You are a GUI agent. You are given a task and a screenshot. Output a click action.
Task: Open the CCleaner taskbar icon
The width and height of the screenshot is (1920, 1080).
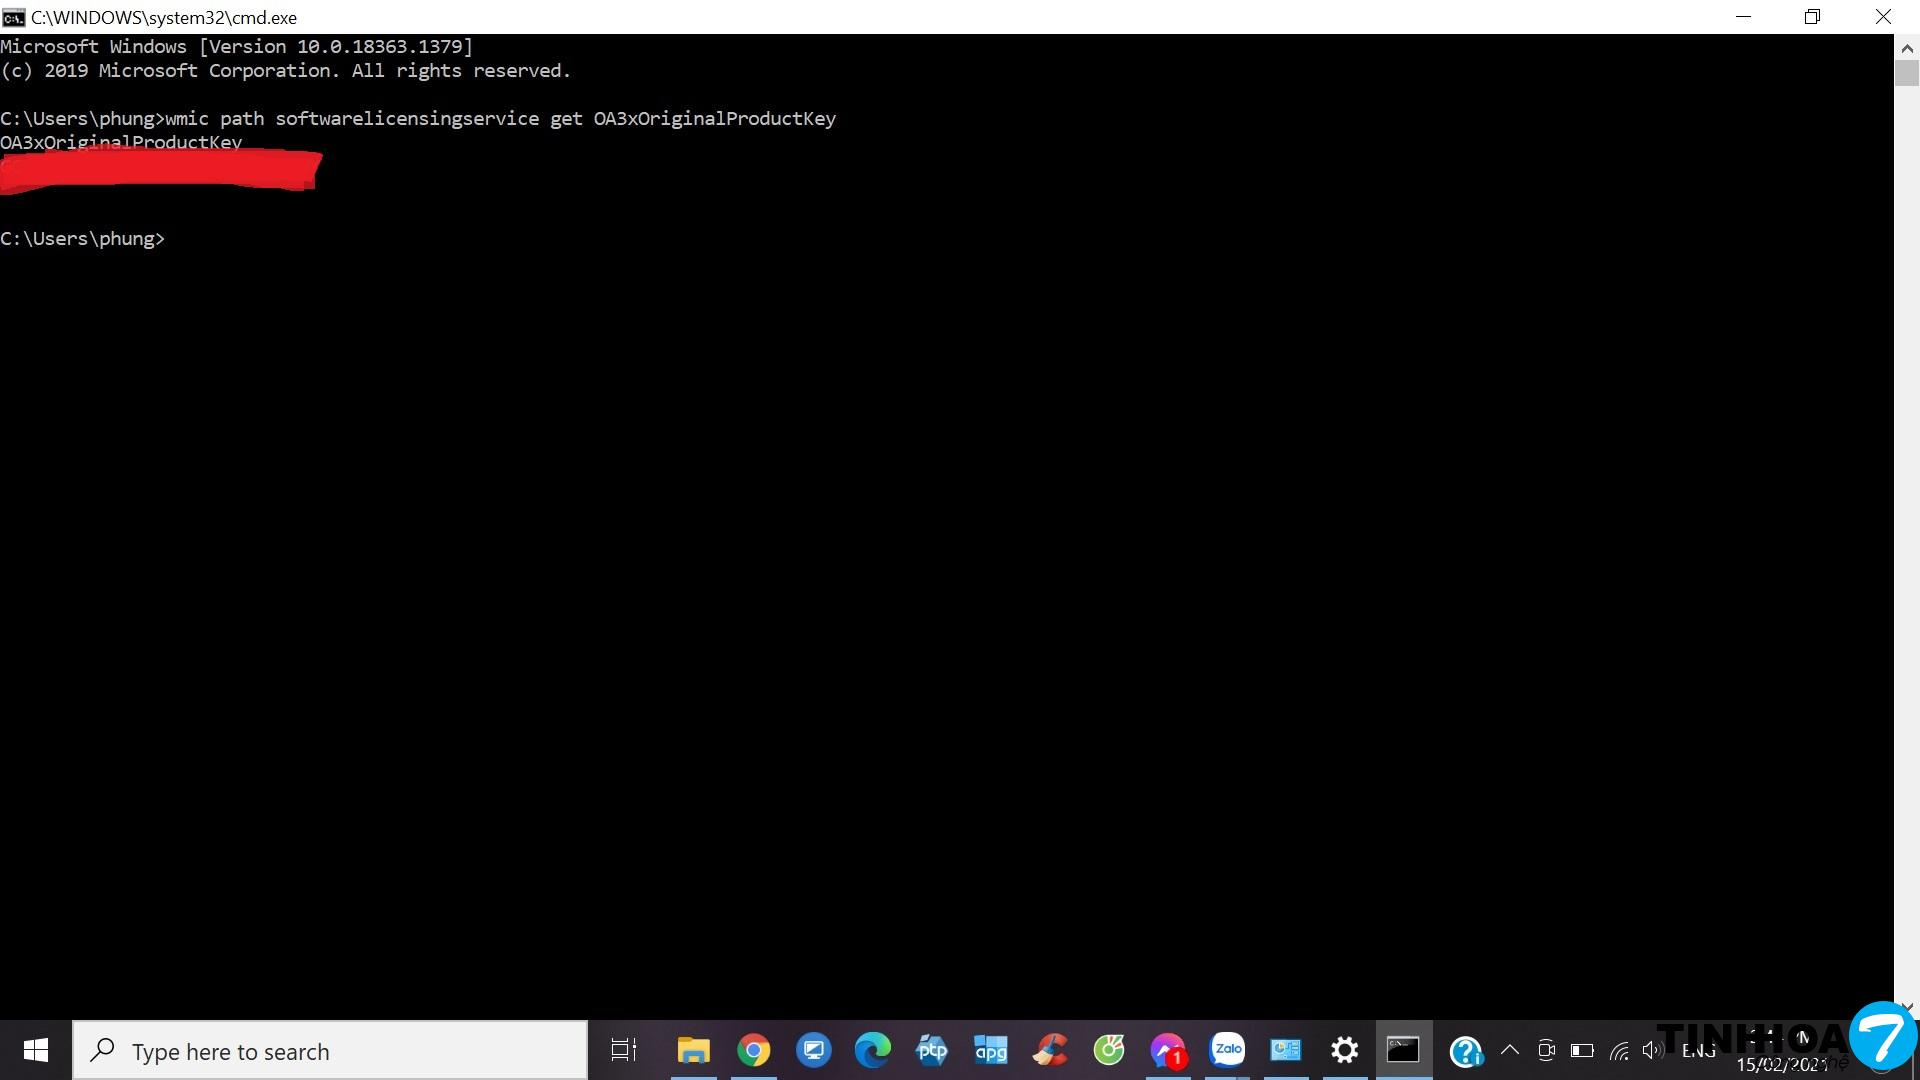click(x=1050, y=1050)
